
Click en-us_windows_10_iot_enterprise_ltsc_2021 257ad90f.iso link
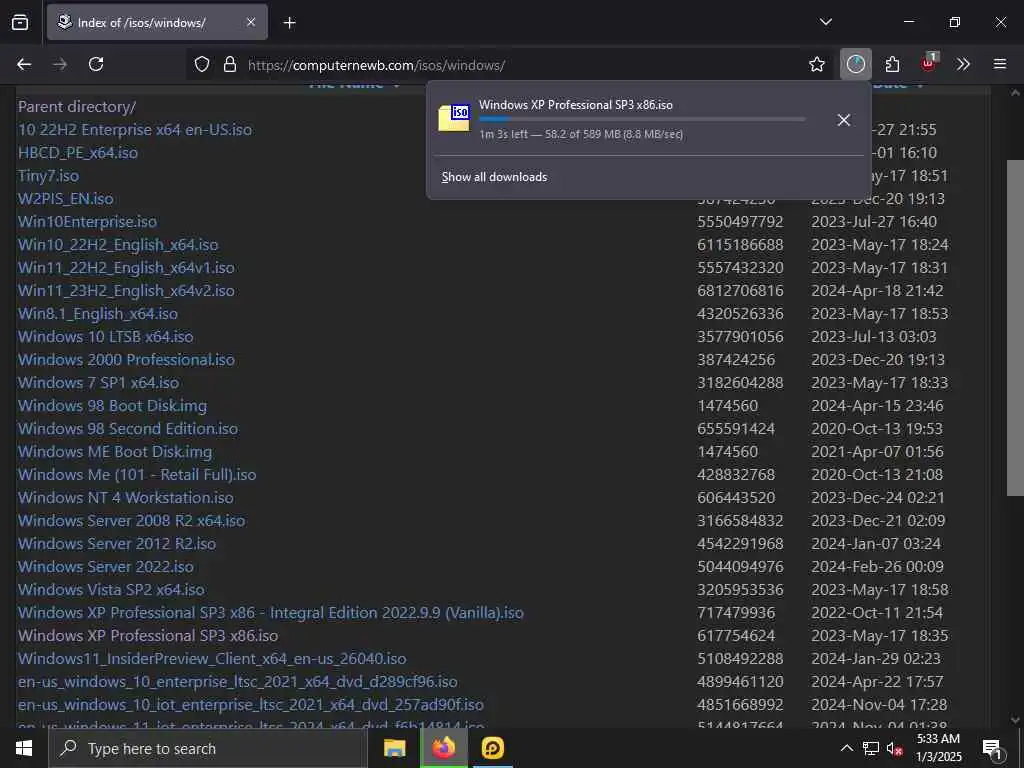click(251, 705)
